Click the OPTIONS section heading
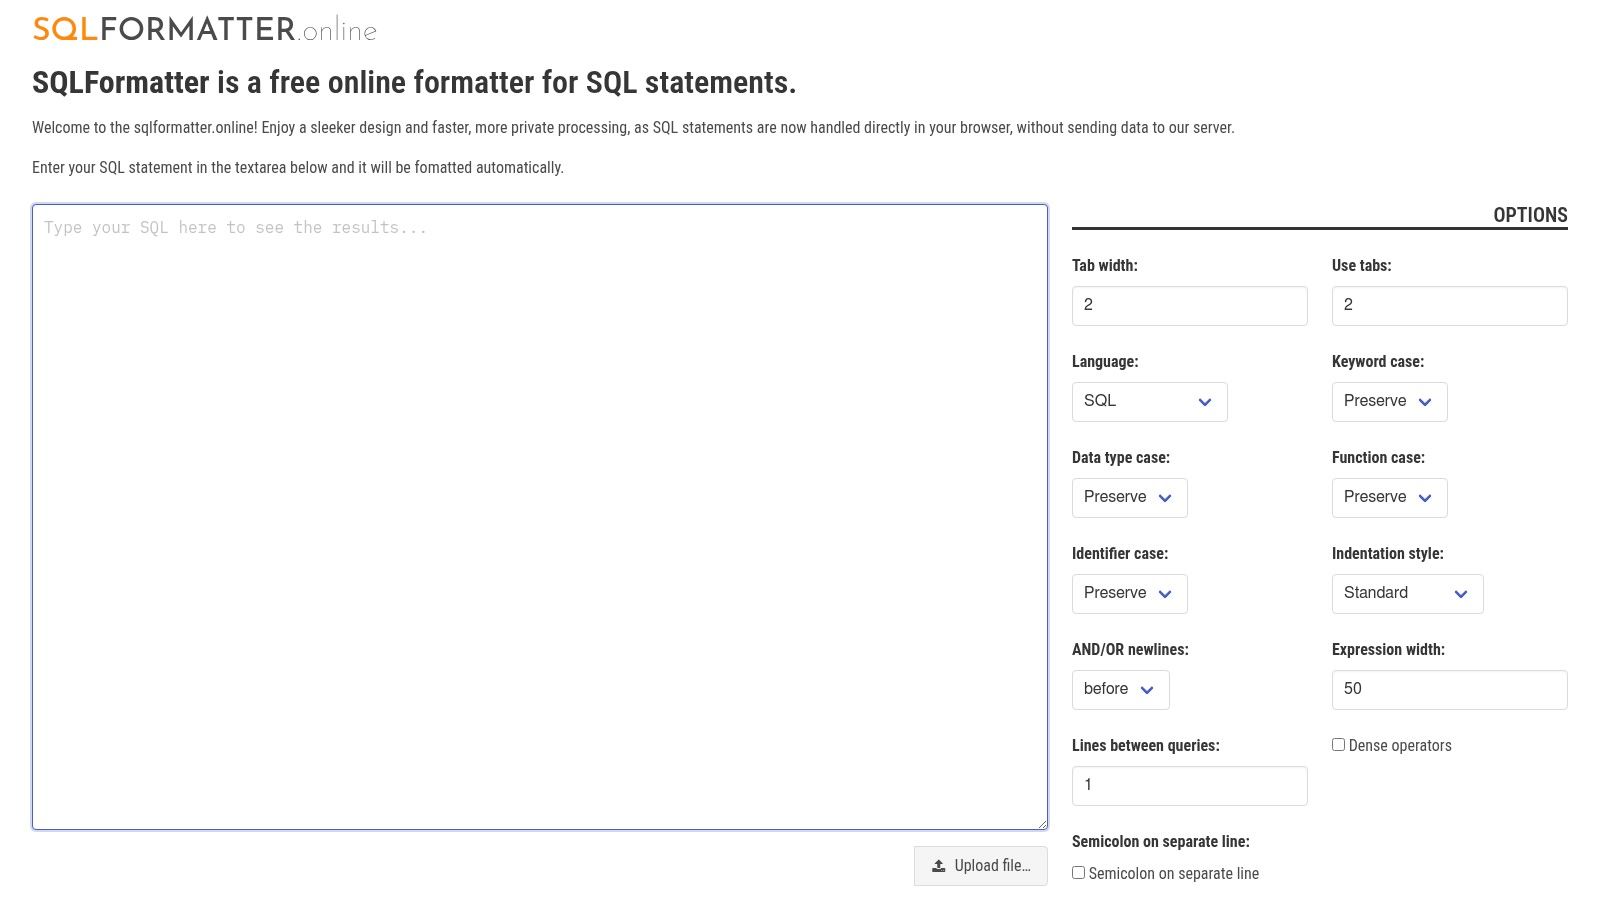Screen dimensions: 1600x900 point(1530,214)
